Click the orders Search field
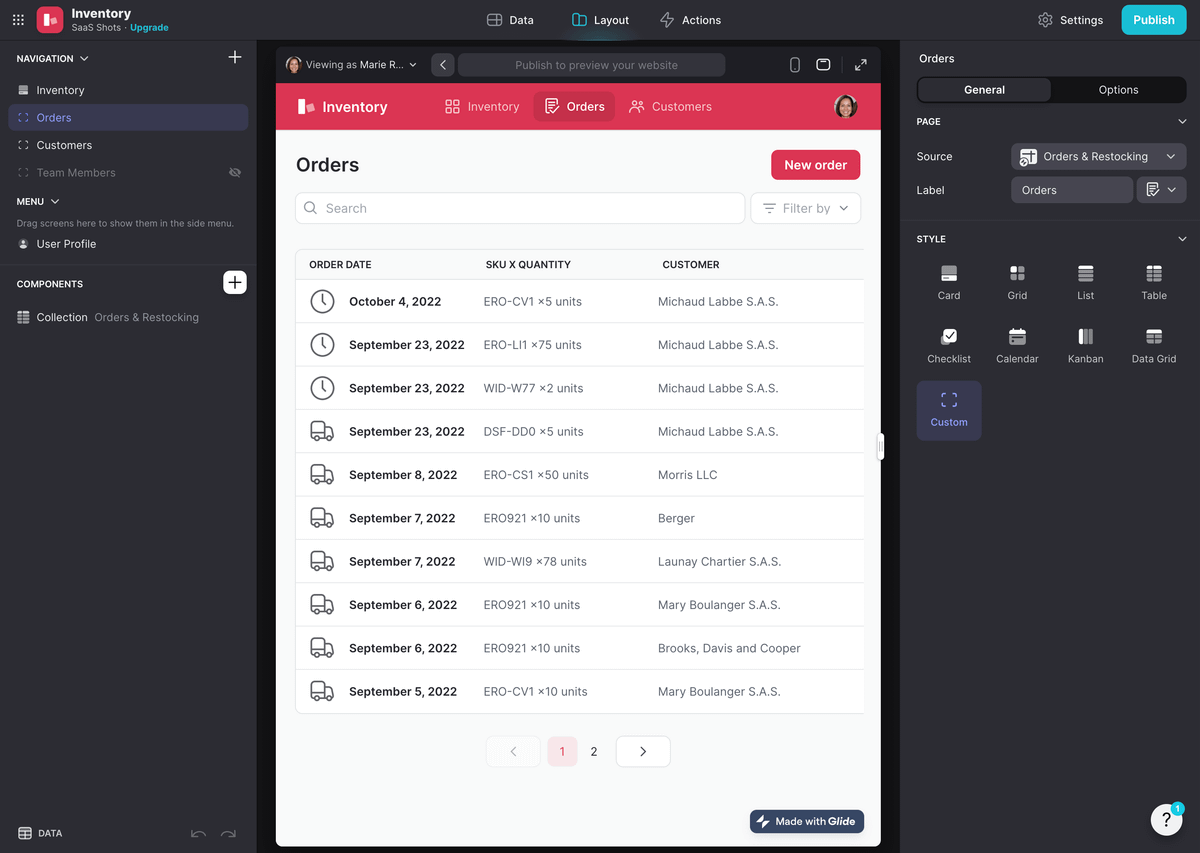This screenshot has height=853, width=1200. click(520, 208)
